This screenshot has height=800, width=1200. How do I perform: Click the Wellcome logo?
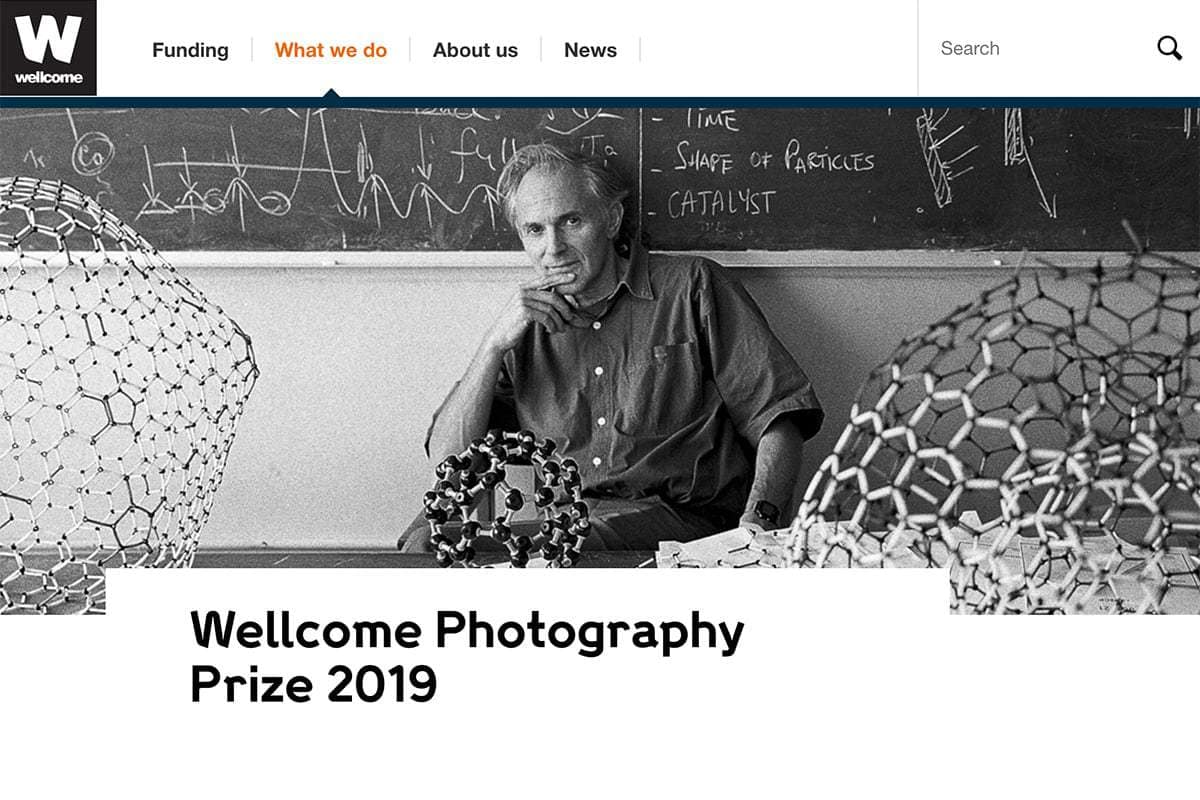point(48,48)
